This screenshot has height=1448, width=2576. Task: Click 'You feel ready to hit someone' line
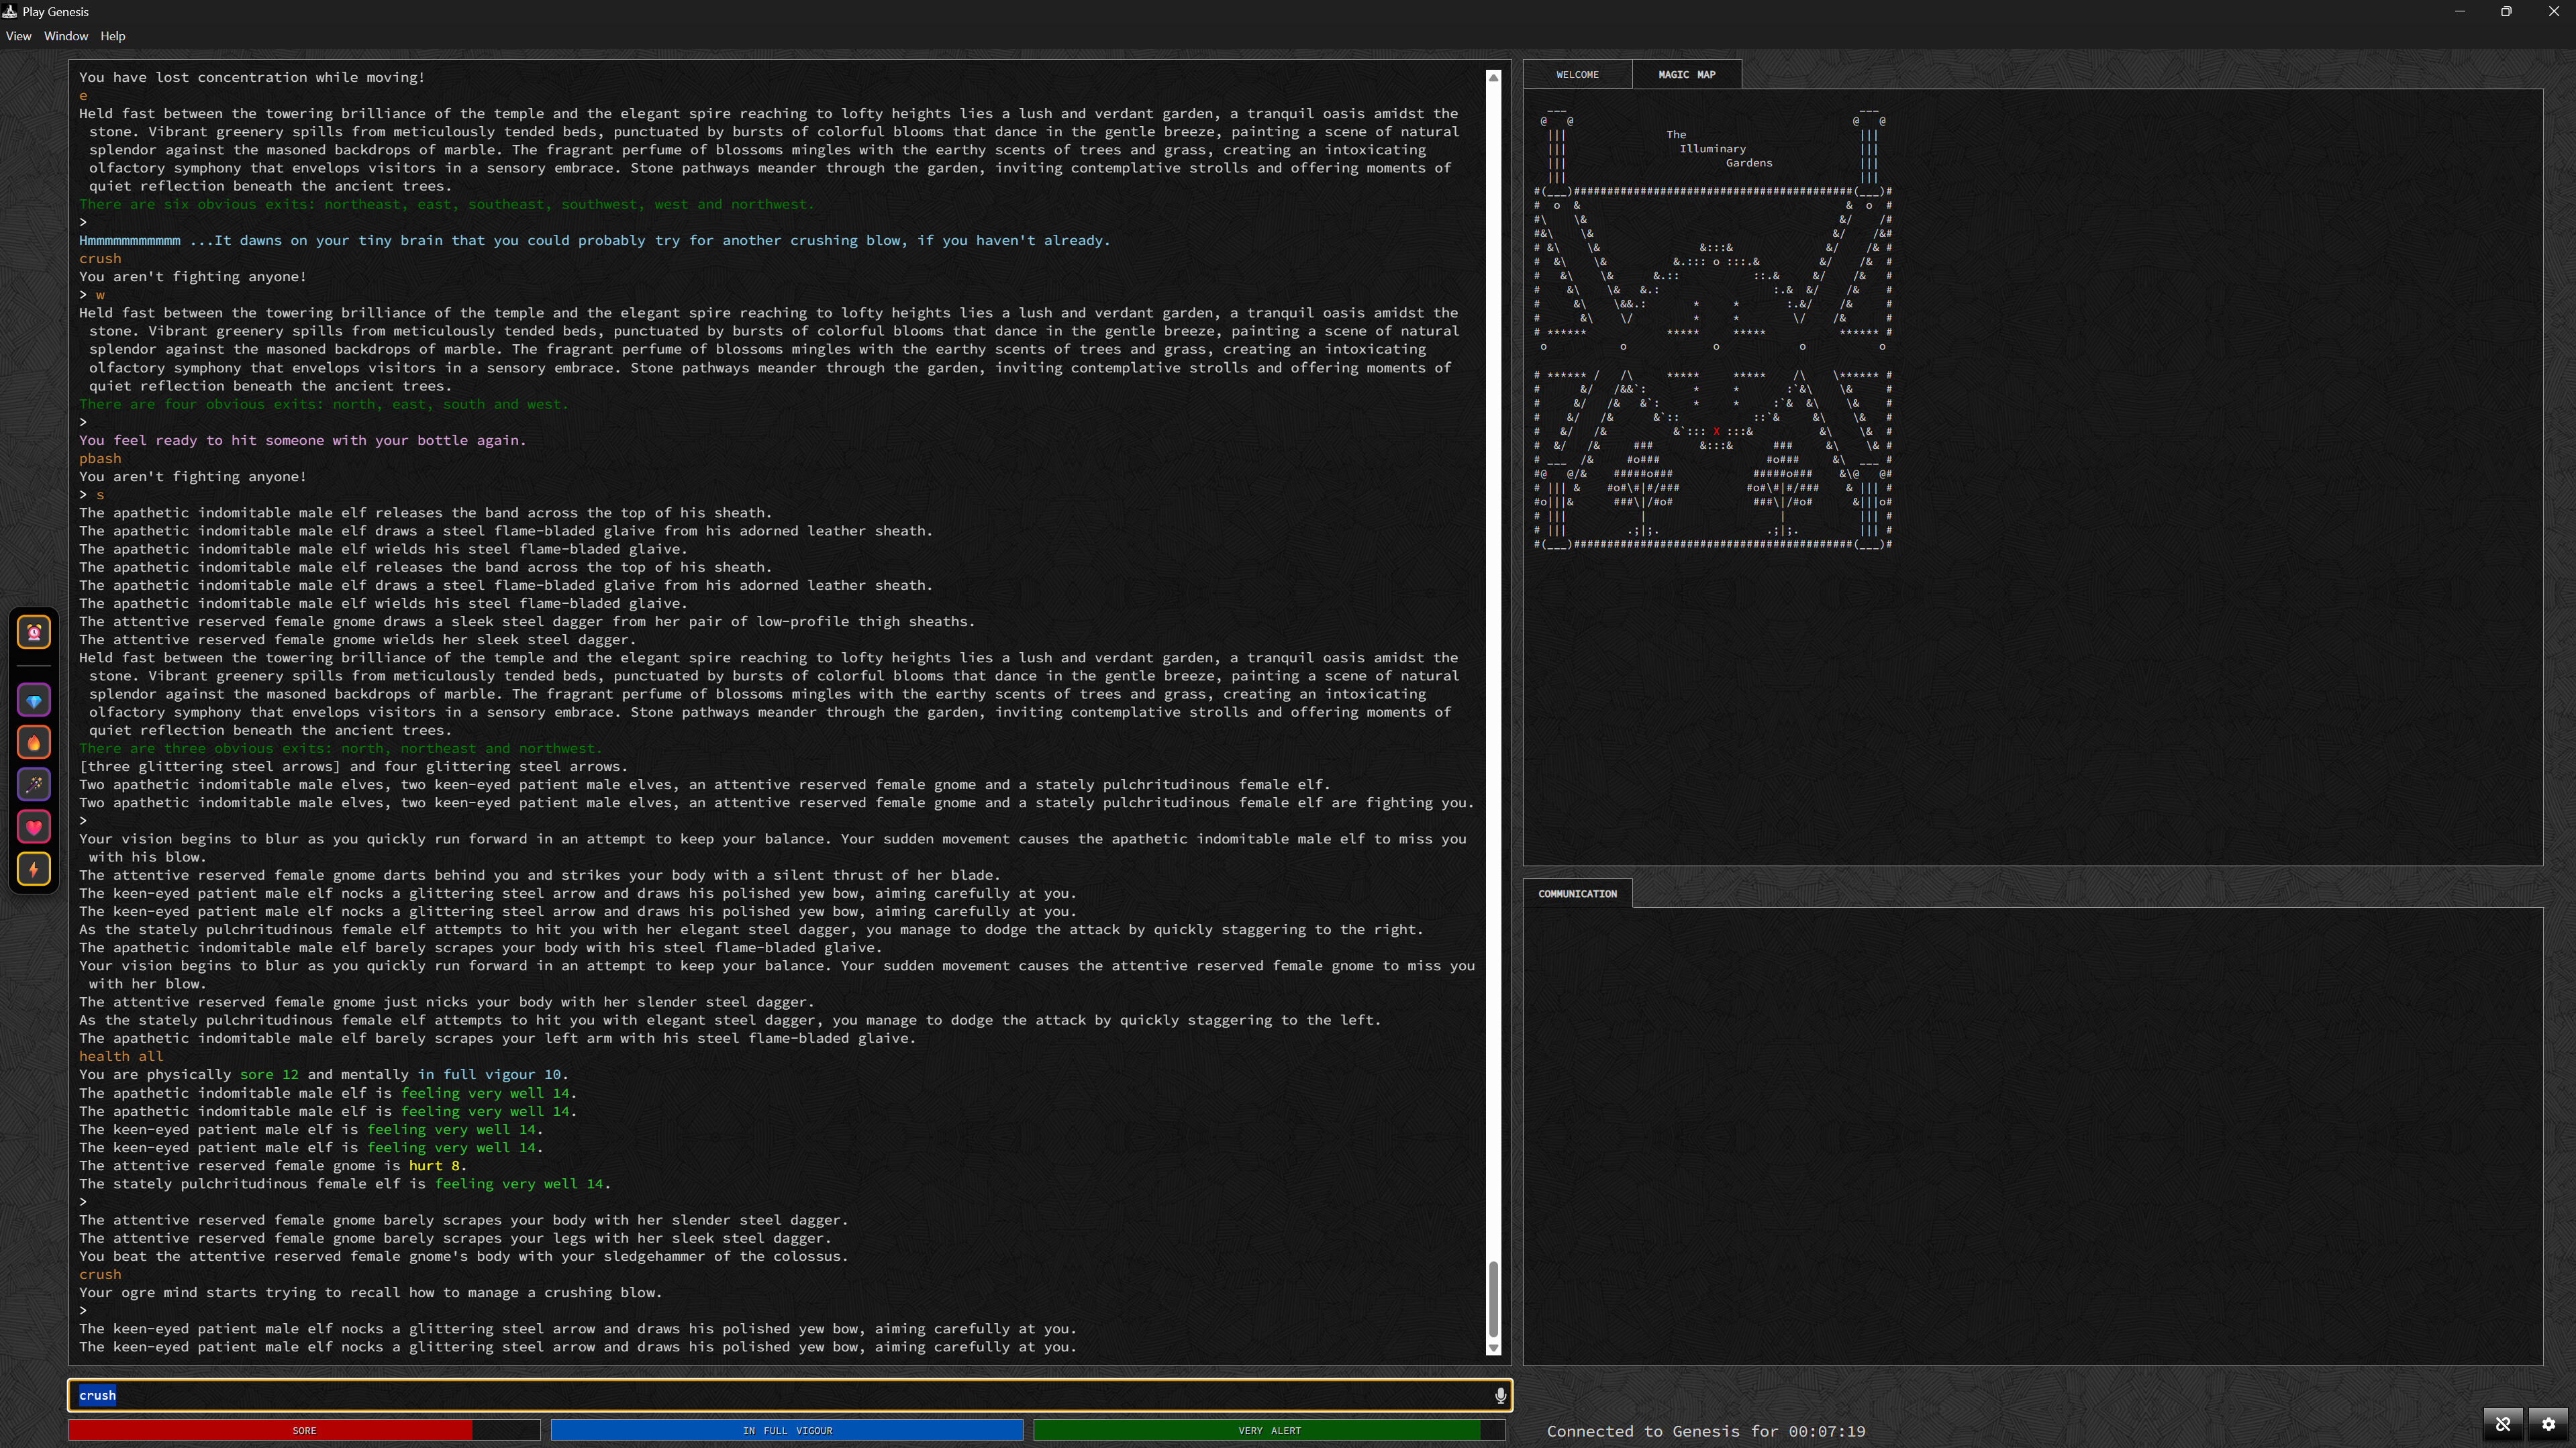point(302,441)
